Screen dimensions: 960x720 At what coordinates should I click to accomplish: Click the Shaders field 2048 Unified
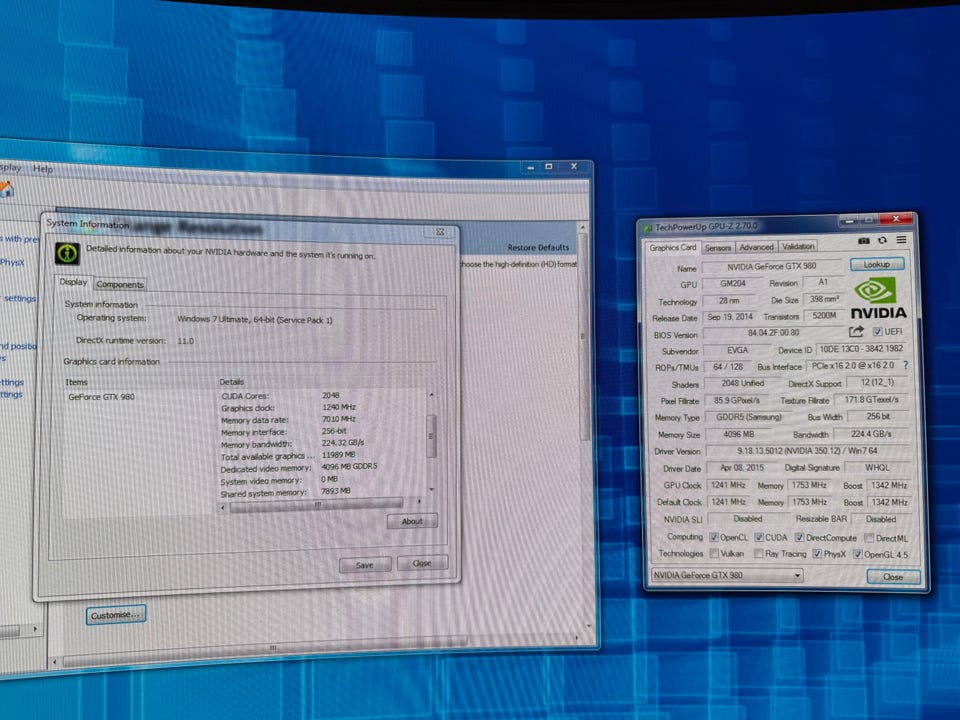[743, 383]
